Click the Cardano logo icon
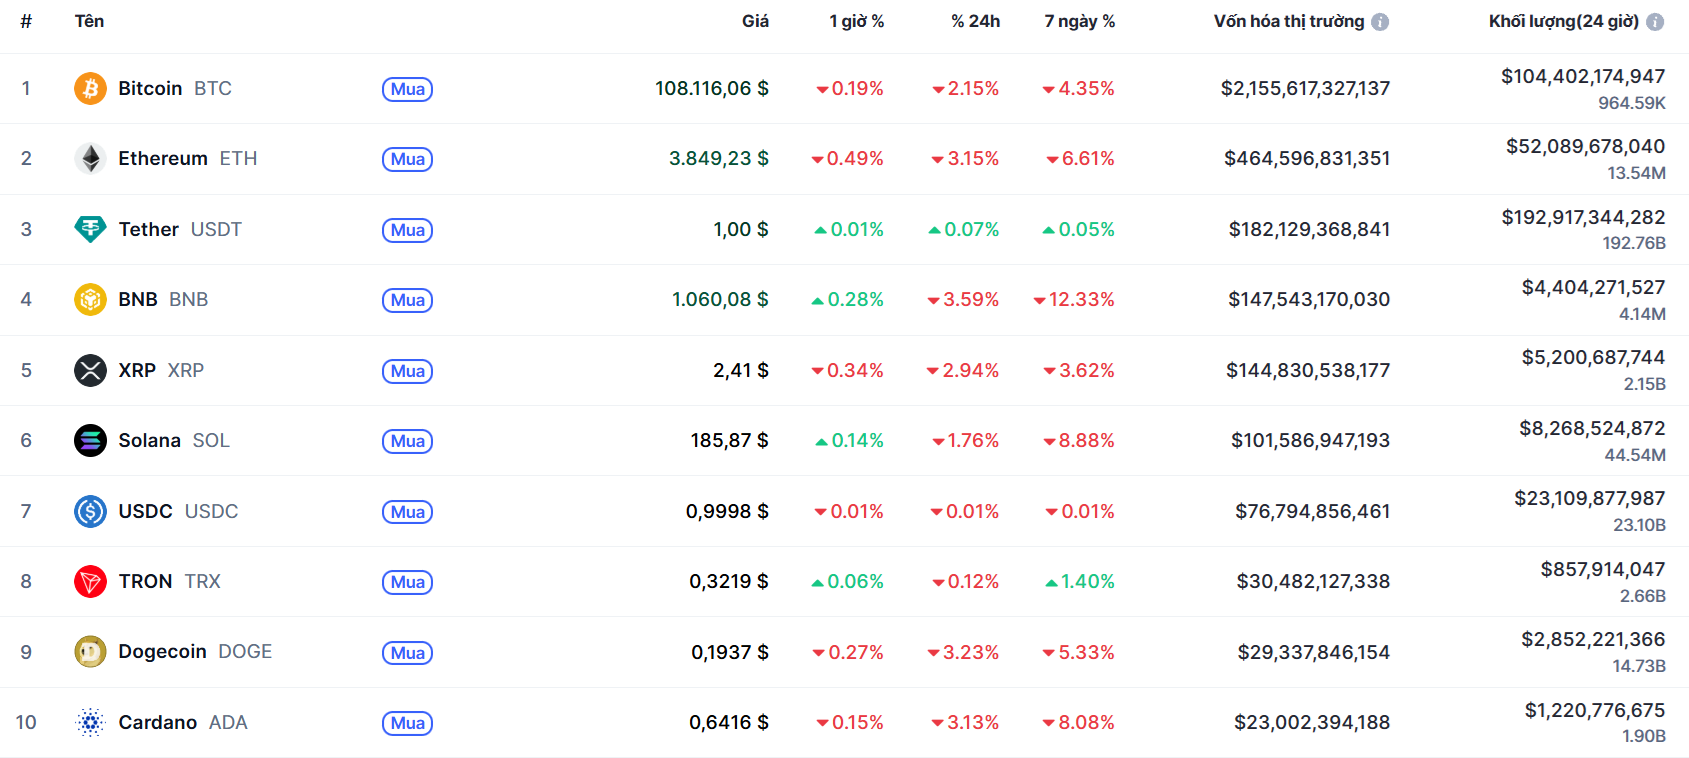Screen dimensions: 1689x758 point(90,722)
